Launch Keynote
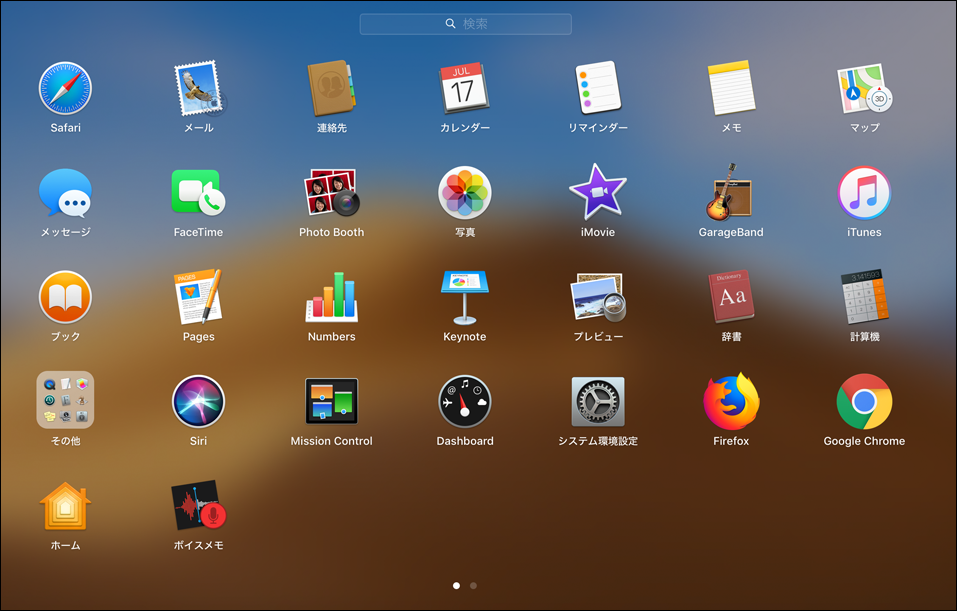This screenshot has width=957, height=611. pyautogui.click(x=464, y=297)
